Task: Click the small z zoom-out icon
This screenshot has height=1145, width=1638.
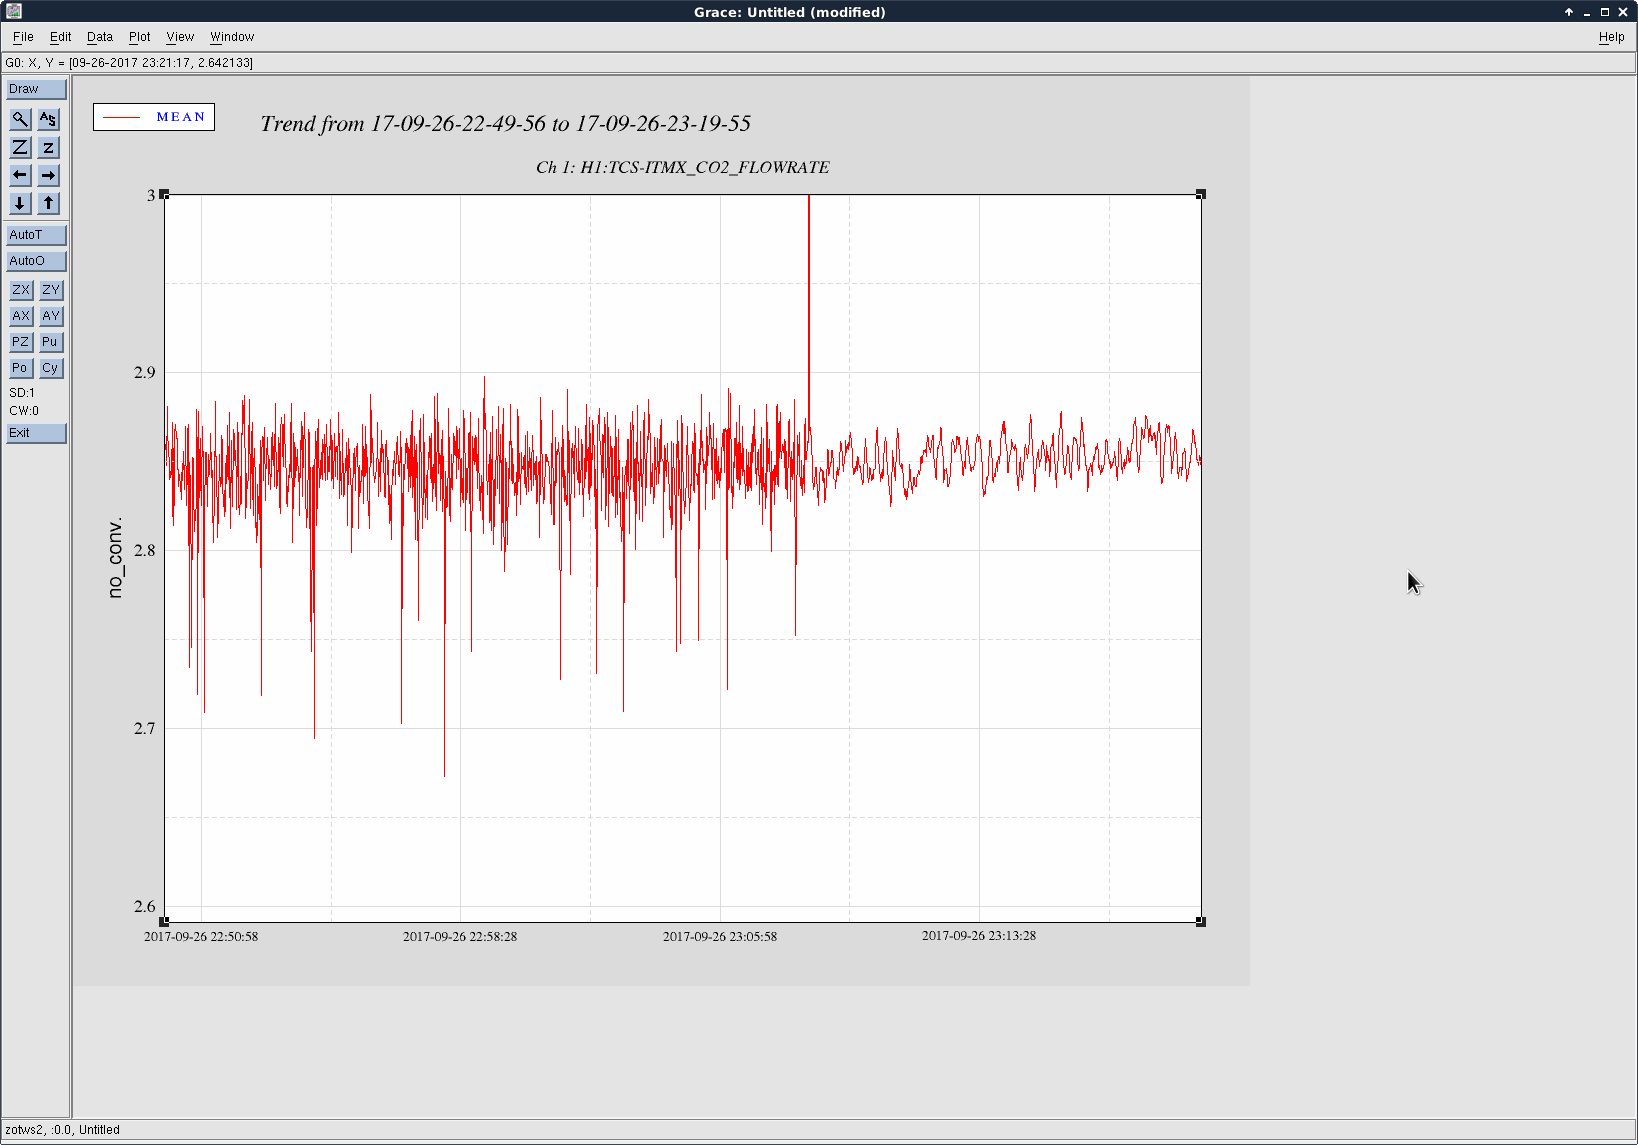Action: point(48,147)
